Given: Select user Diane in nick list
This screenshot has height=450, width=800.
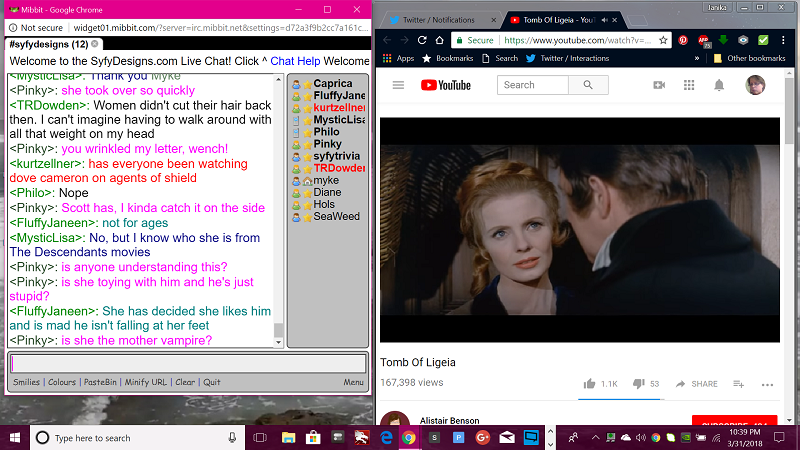Looking at the screenshot, I should 328,192.
